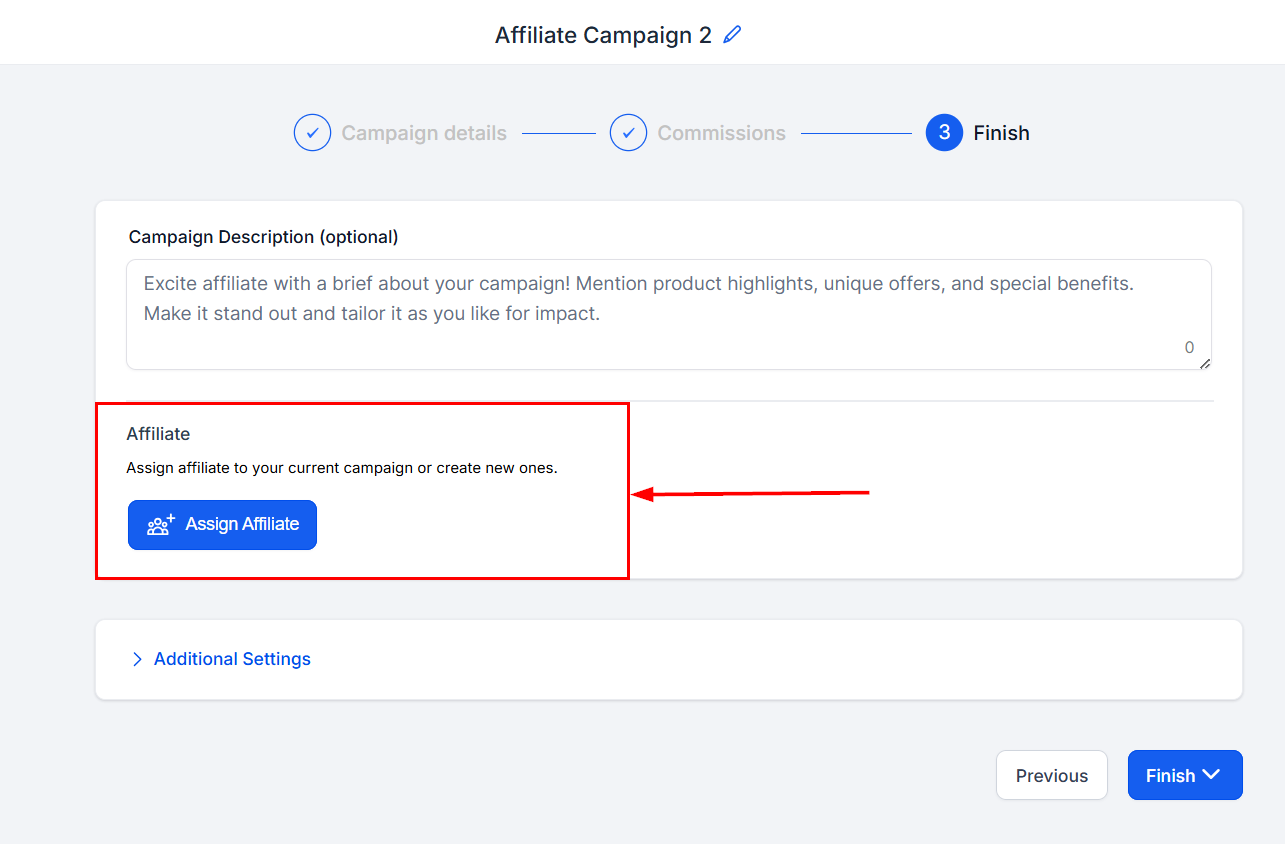This screenshot has height=844, width=1285.
Task: Click the people-plus icon on Assign Affiliate
Action: coord(161,525)
